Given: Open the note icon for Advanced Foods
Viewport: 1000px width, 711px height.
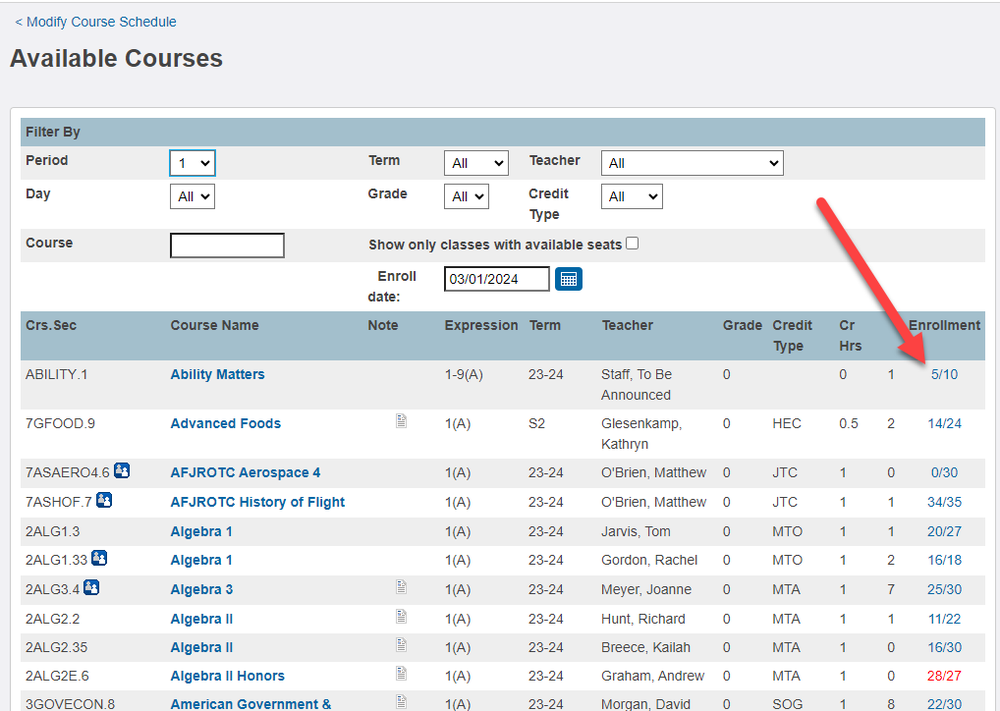Looking at the screenshot, I should [x=401, y=421].
